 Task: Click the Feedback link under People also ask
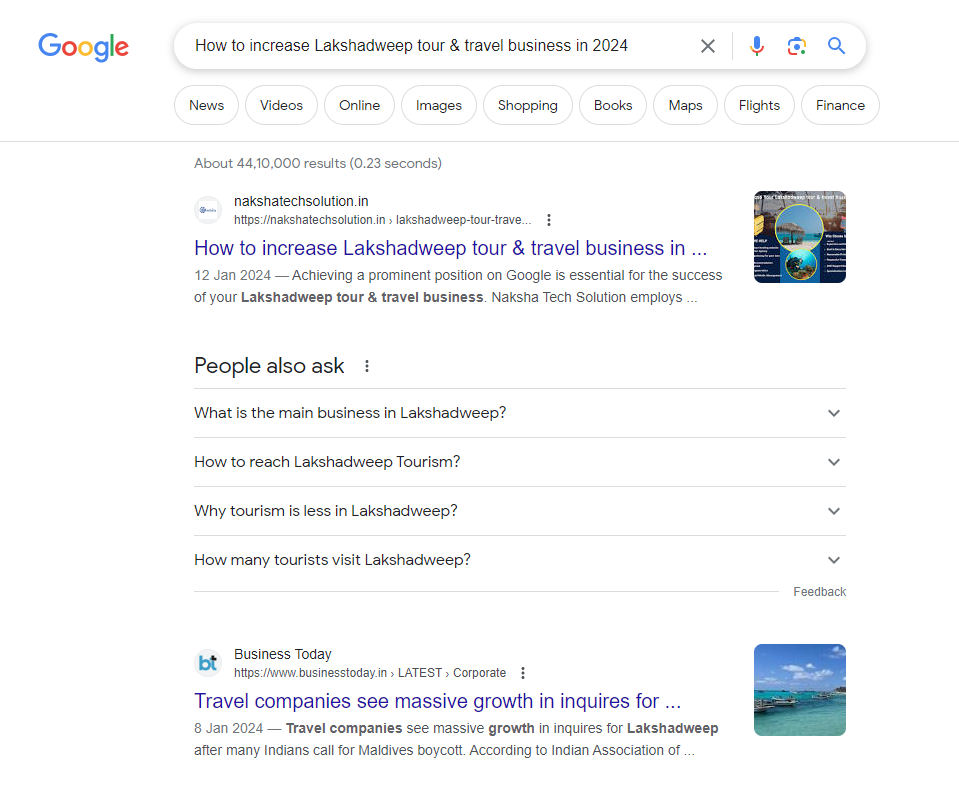820,592
